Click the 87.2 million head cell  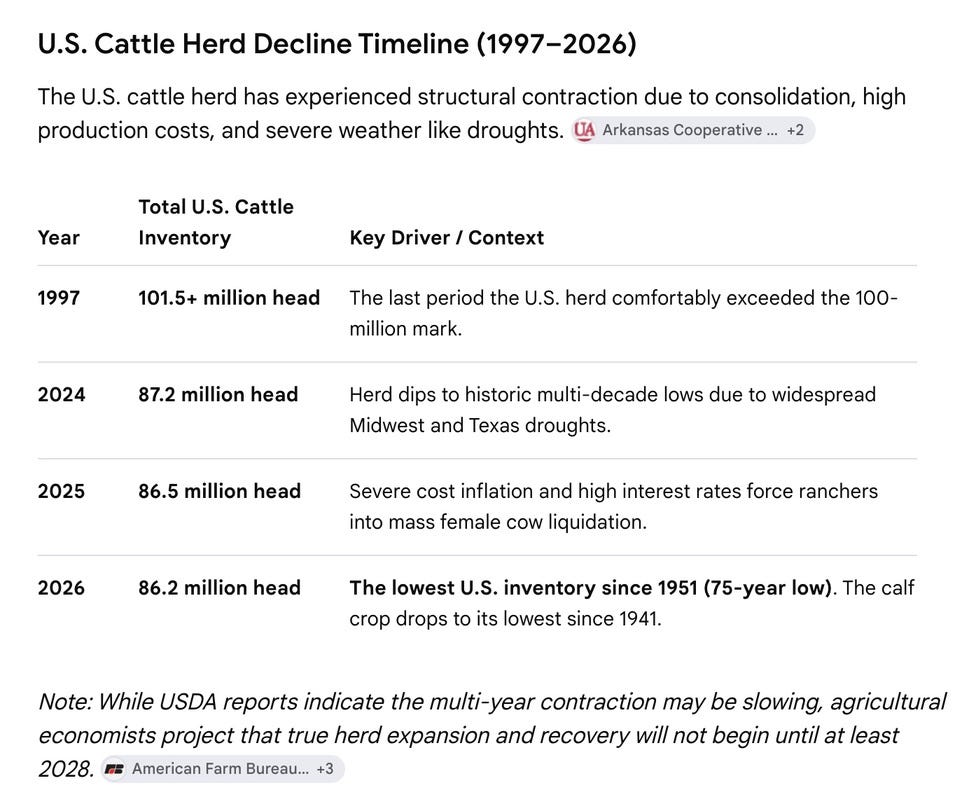pyautogui.click(x=218, y=395)
